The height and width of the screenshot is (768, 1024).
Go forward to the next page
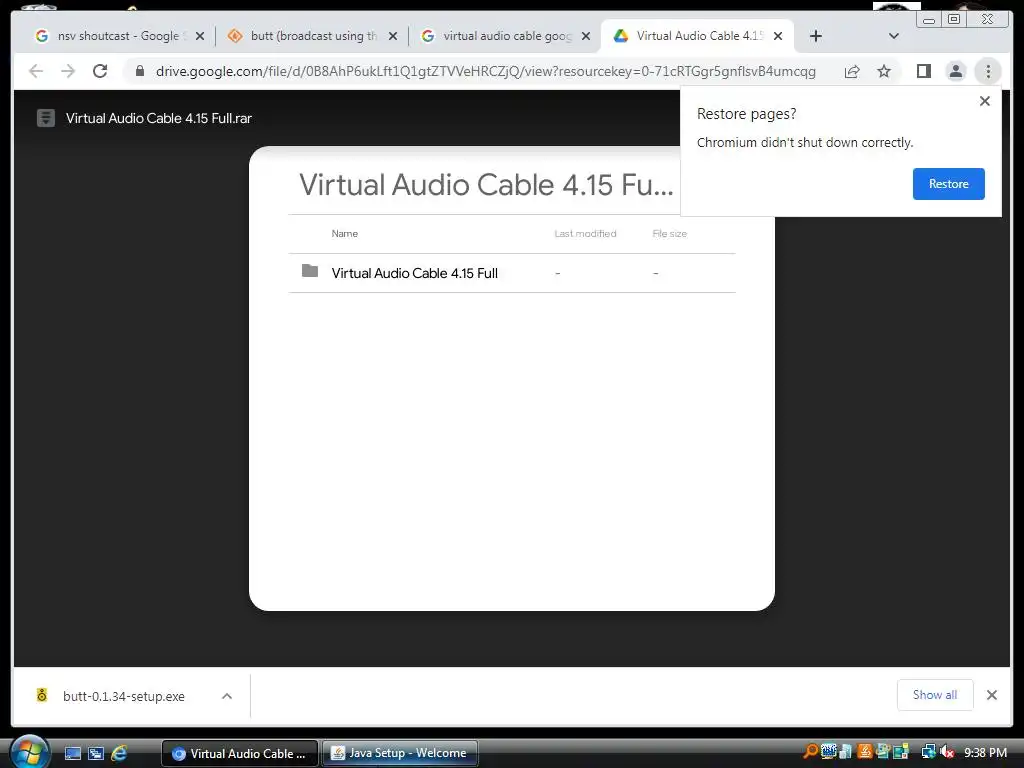[68, 71]
